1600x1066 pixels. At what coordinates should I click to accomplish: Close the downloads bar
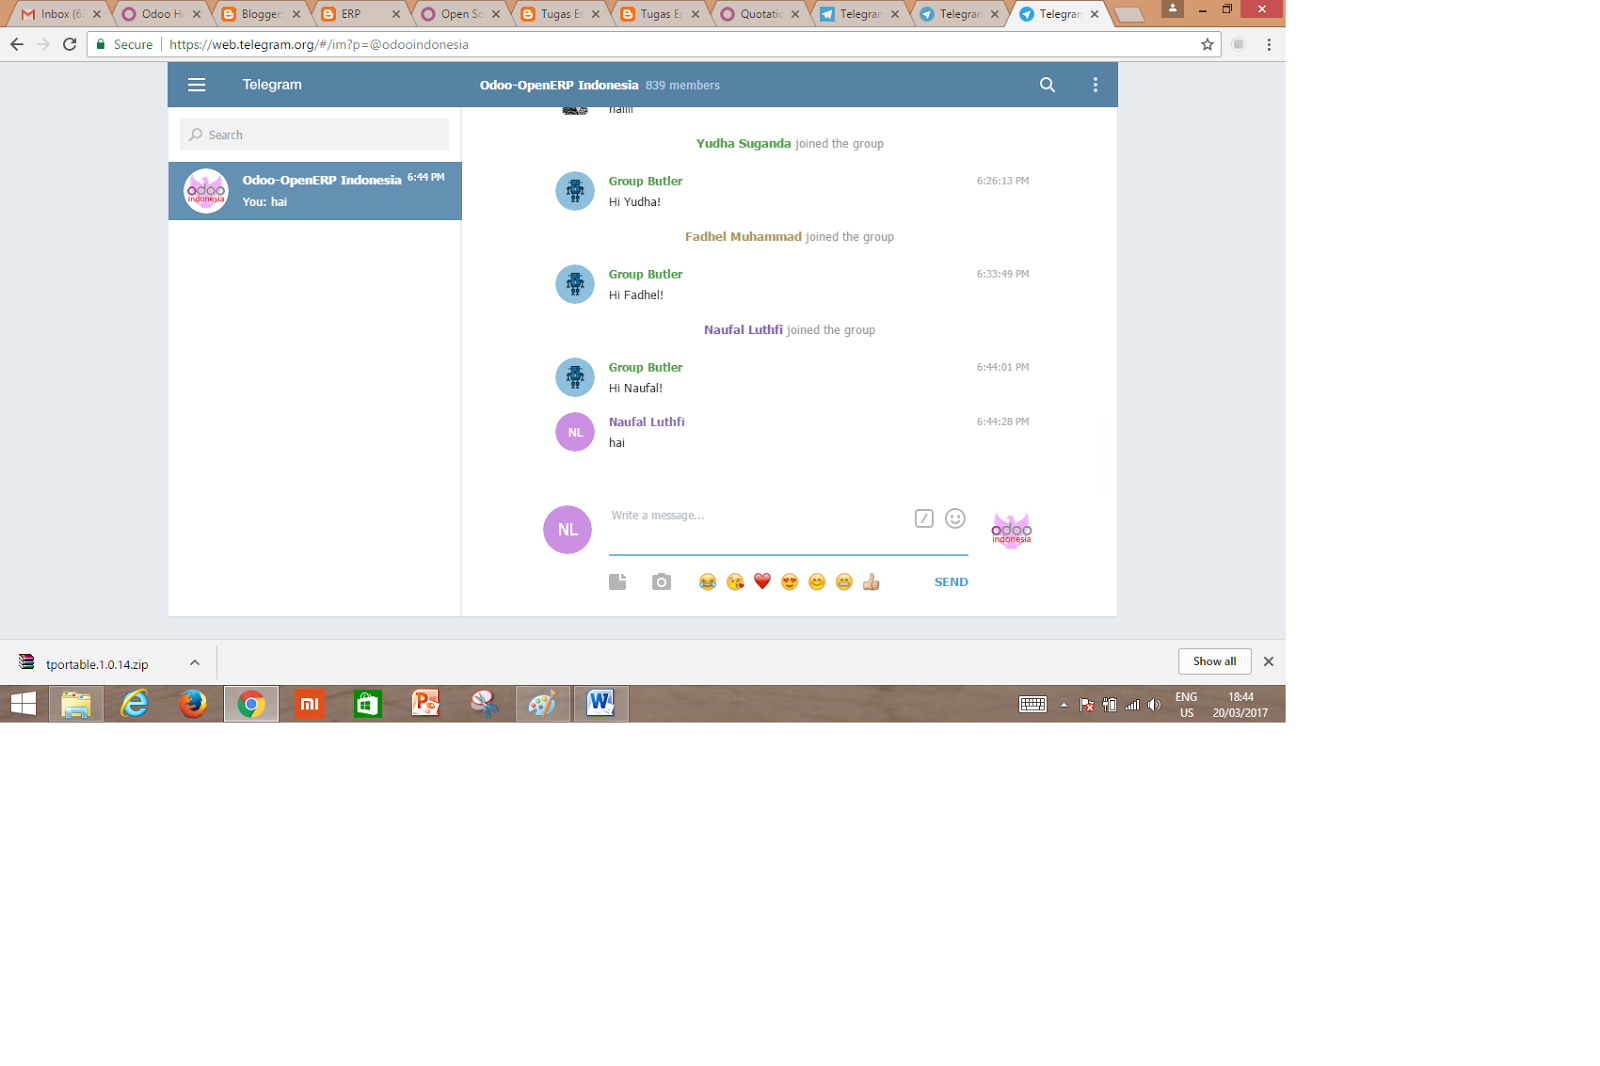(1268, 661)
